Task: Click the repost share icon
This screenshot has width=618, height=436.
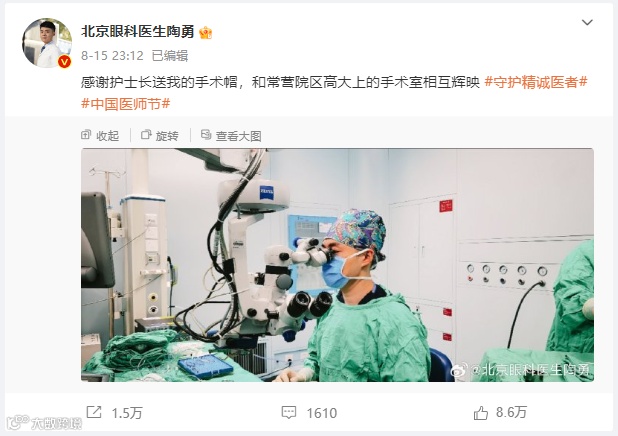Action: 94,412
